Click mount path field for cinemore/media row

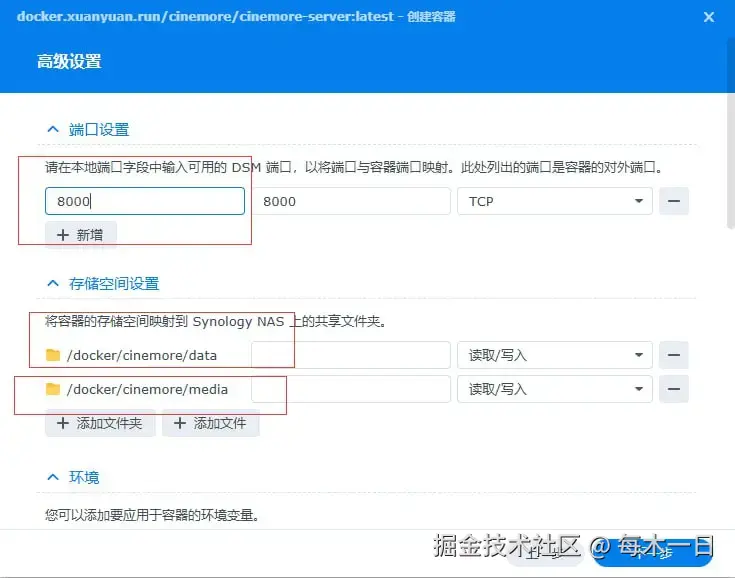(x=351, y=389)
